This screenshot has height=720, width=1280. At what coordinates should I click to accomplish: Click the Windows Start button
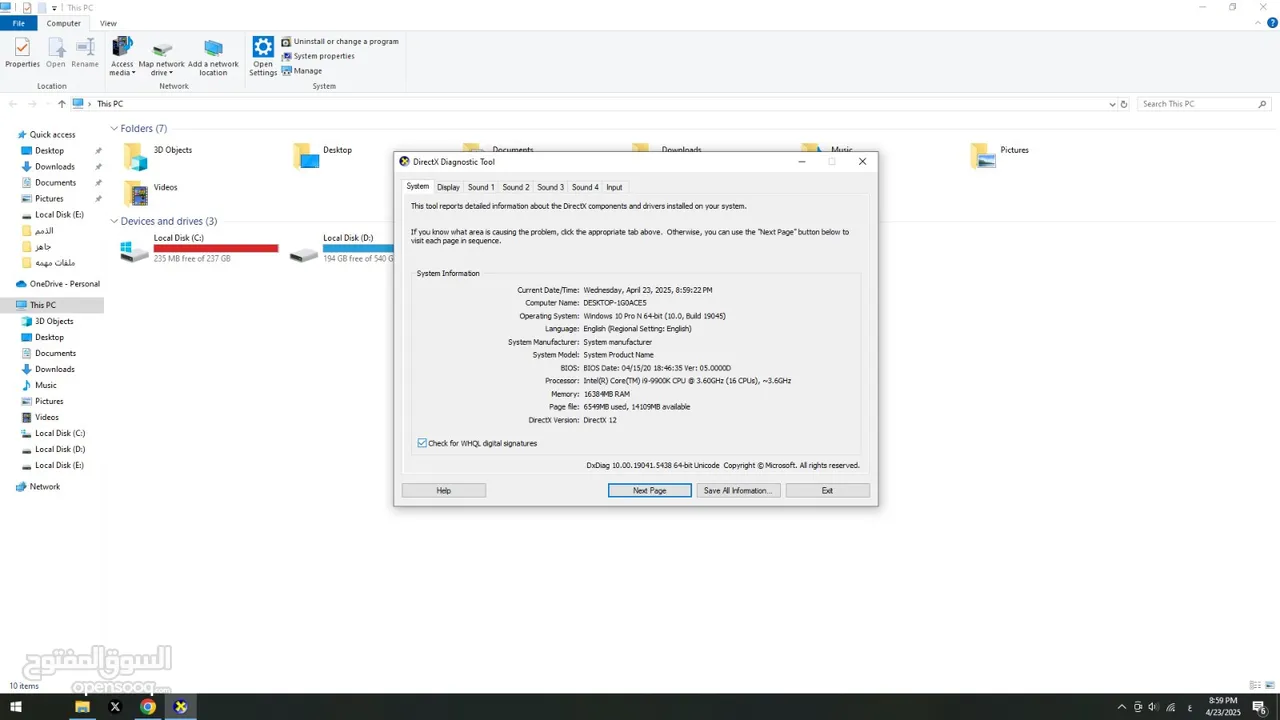[16, 707]
